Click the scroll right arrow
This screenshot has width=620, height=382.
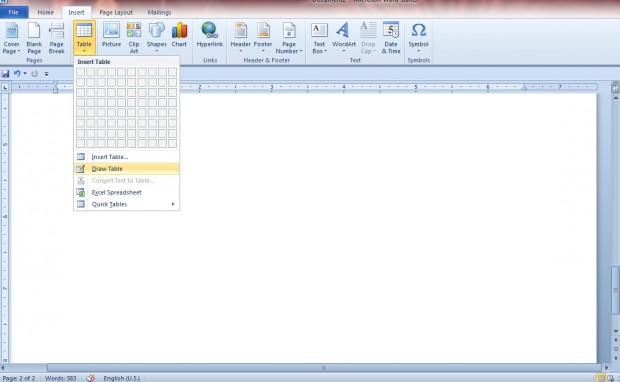pos(607,368)
